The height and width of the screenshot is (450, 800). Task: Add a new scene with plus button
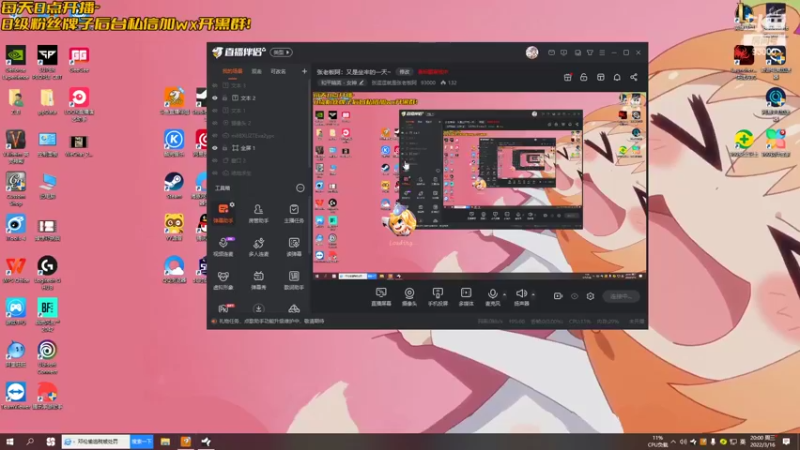(304, 71)
